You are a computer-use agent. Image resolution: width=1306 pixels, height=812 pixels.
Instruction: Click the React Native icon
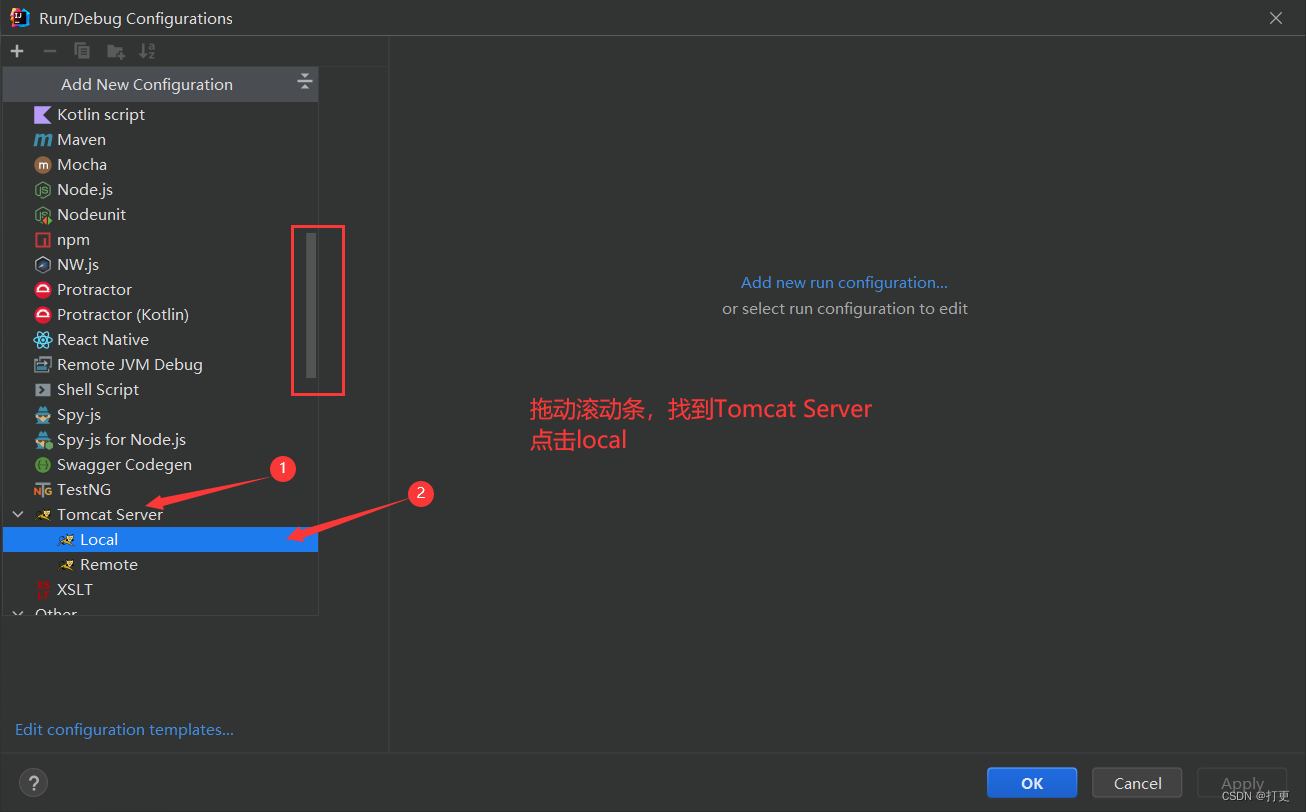(x=42, y=340)
